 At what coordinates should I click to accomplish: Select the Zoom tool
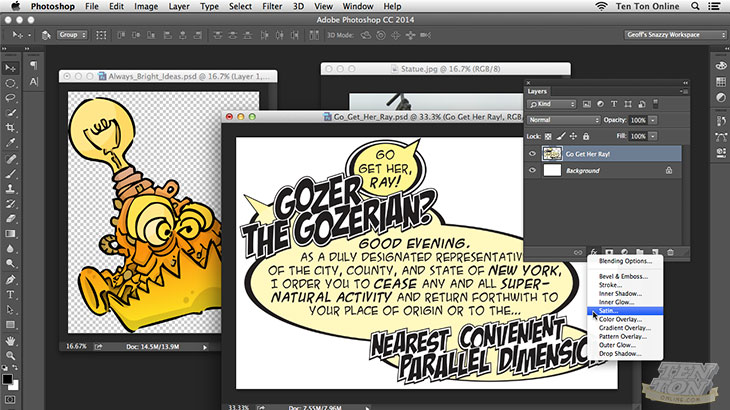[x=12, y=353]
